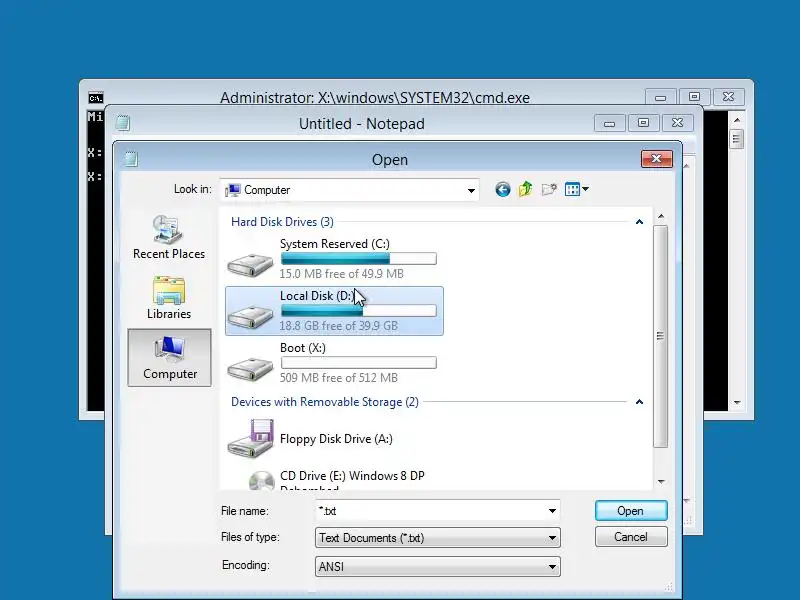The width and height of the screenshot is (800, 600).
Task: Minimize the cmd.exe window
Action: 660,97
